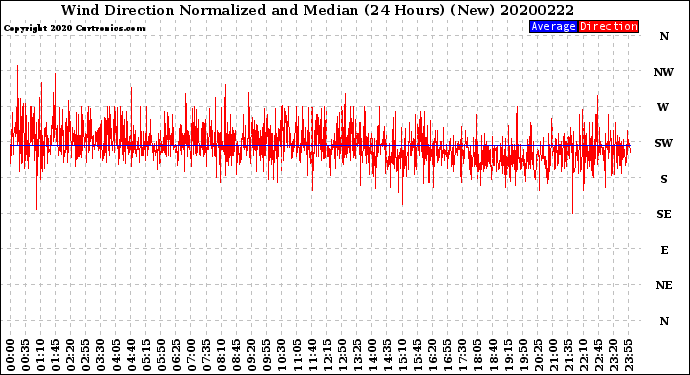Click the 12:50 time axis label
This screenshot has width=690, height=375.
pos(342,355)
